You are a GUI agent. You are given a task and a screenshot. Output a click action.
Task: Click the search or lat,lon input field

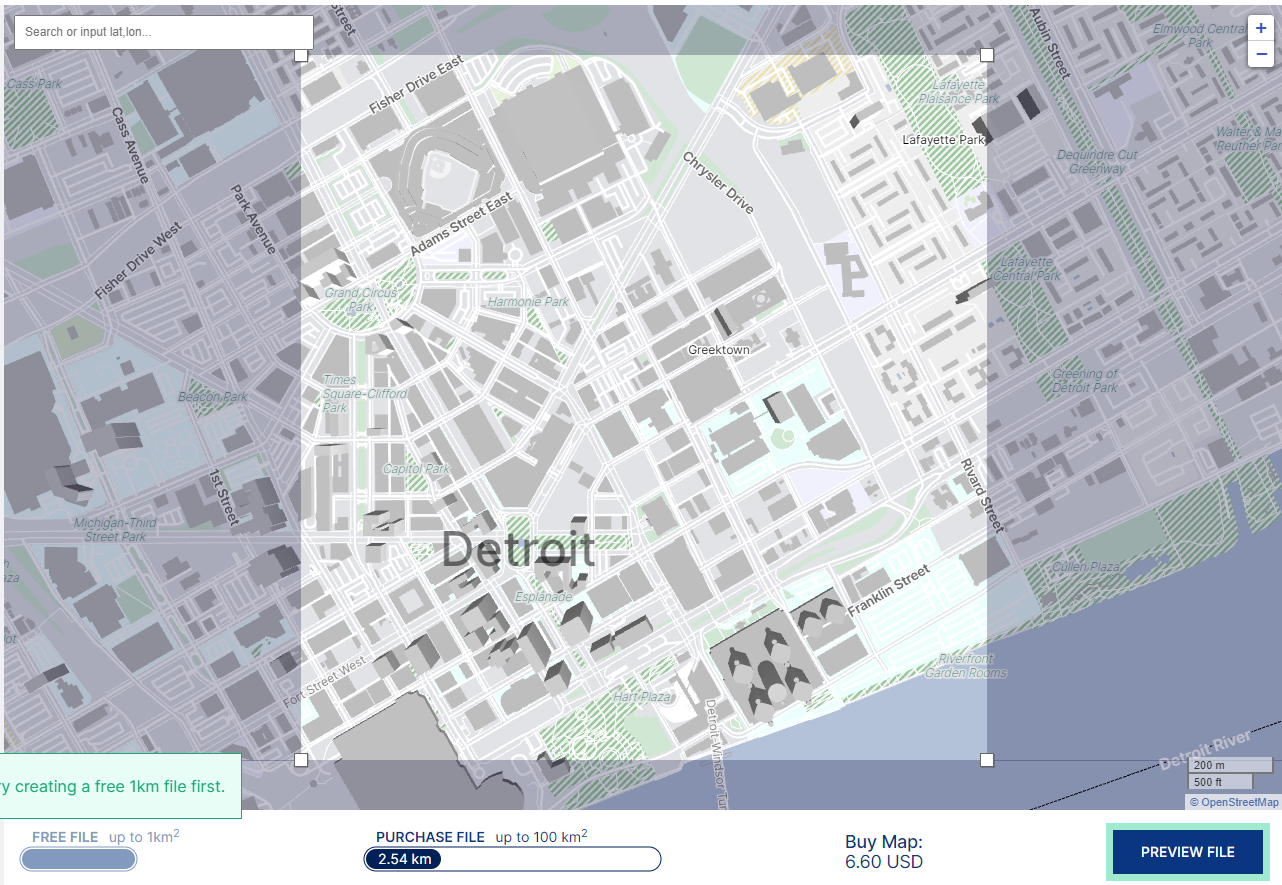163,32
